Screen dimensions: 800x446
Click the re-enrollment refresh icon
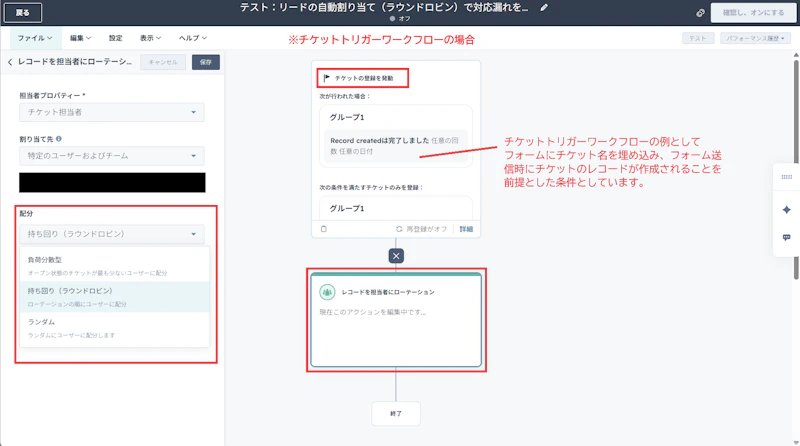(x=399, y=229)
